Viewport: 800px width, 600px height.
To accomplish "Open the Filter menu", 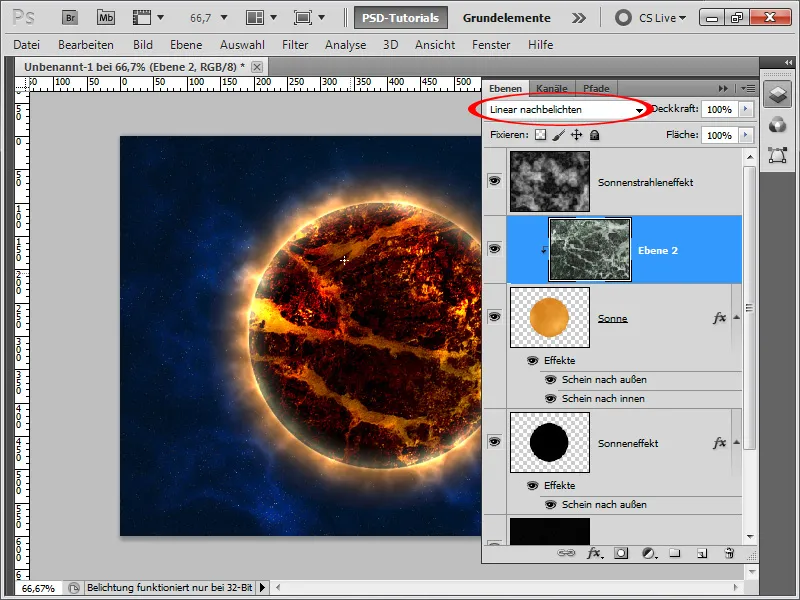I will [x=295, y=45].
